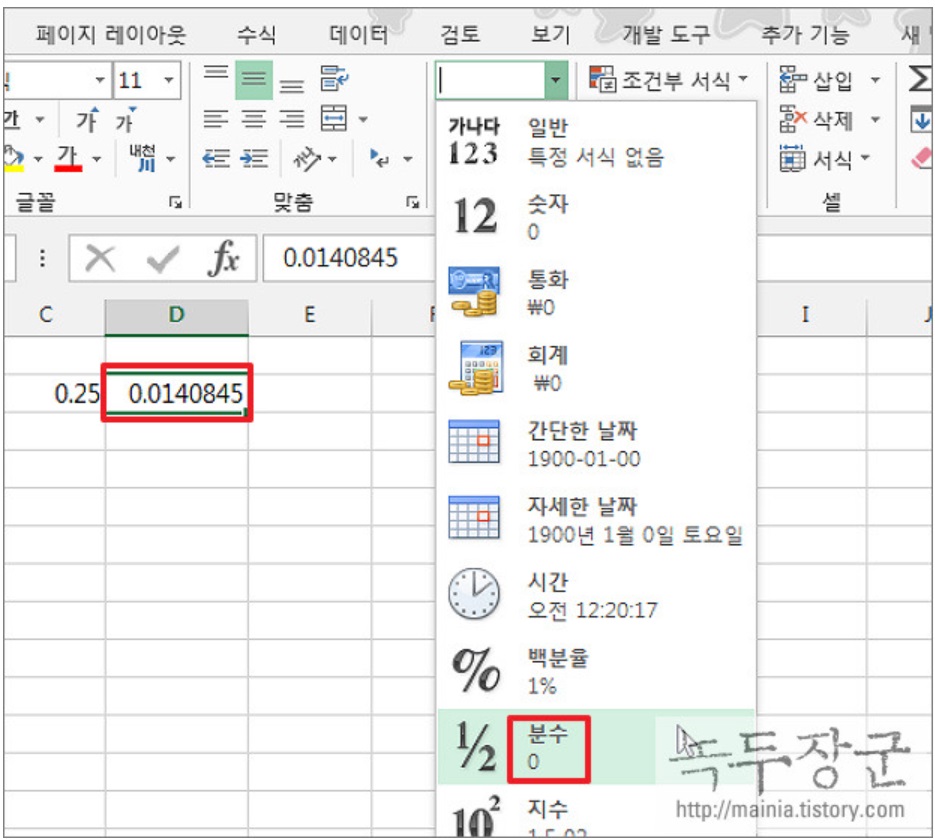This screenshot has width=935, height=839.
Task: Click insert function fx button
Action: coord(224,259)
